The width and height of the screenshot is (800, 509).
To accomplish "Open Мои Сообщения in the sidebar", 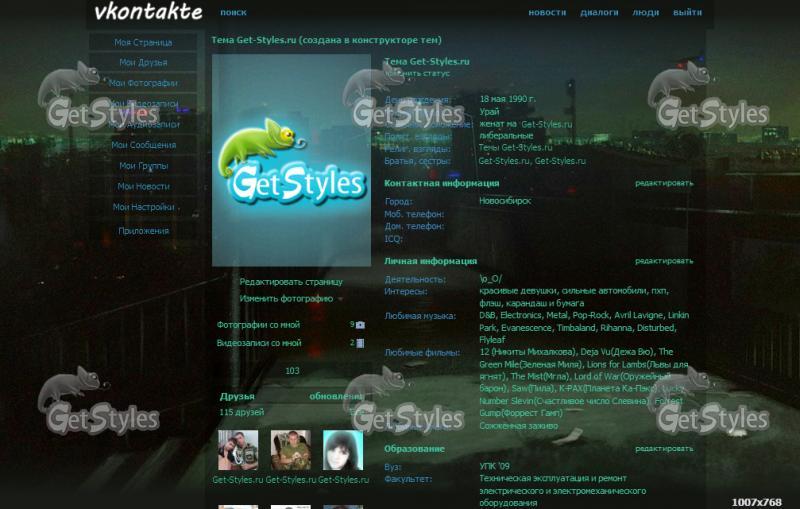I will [x=143, y=145].
